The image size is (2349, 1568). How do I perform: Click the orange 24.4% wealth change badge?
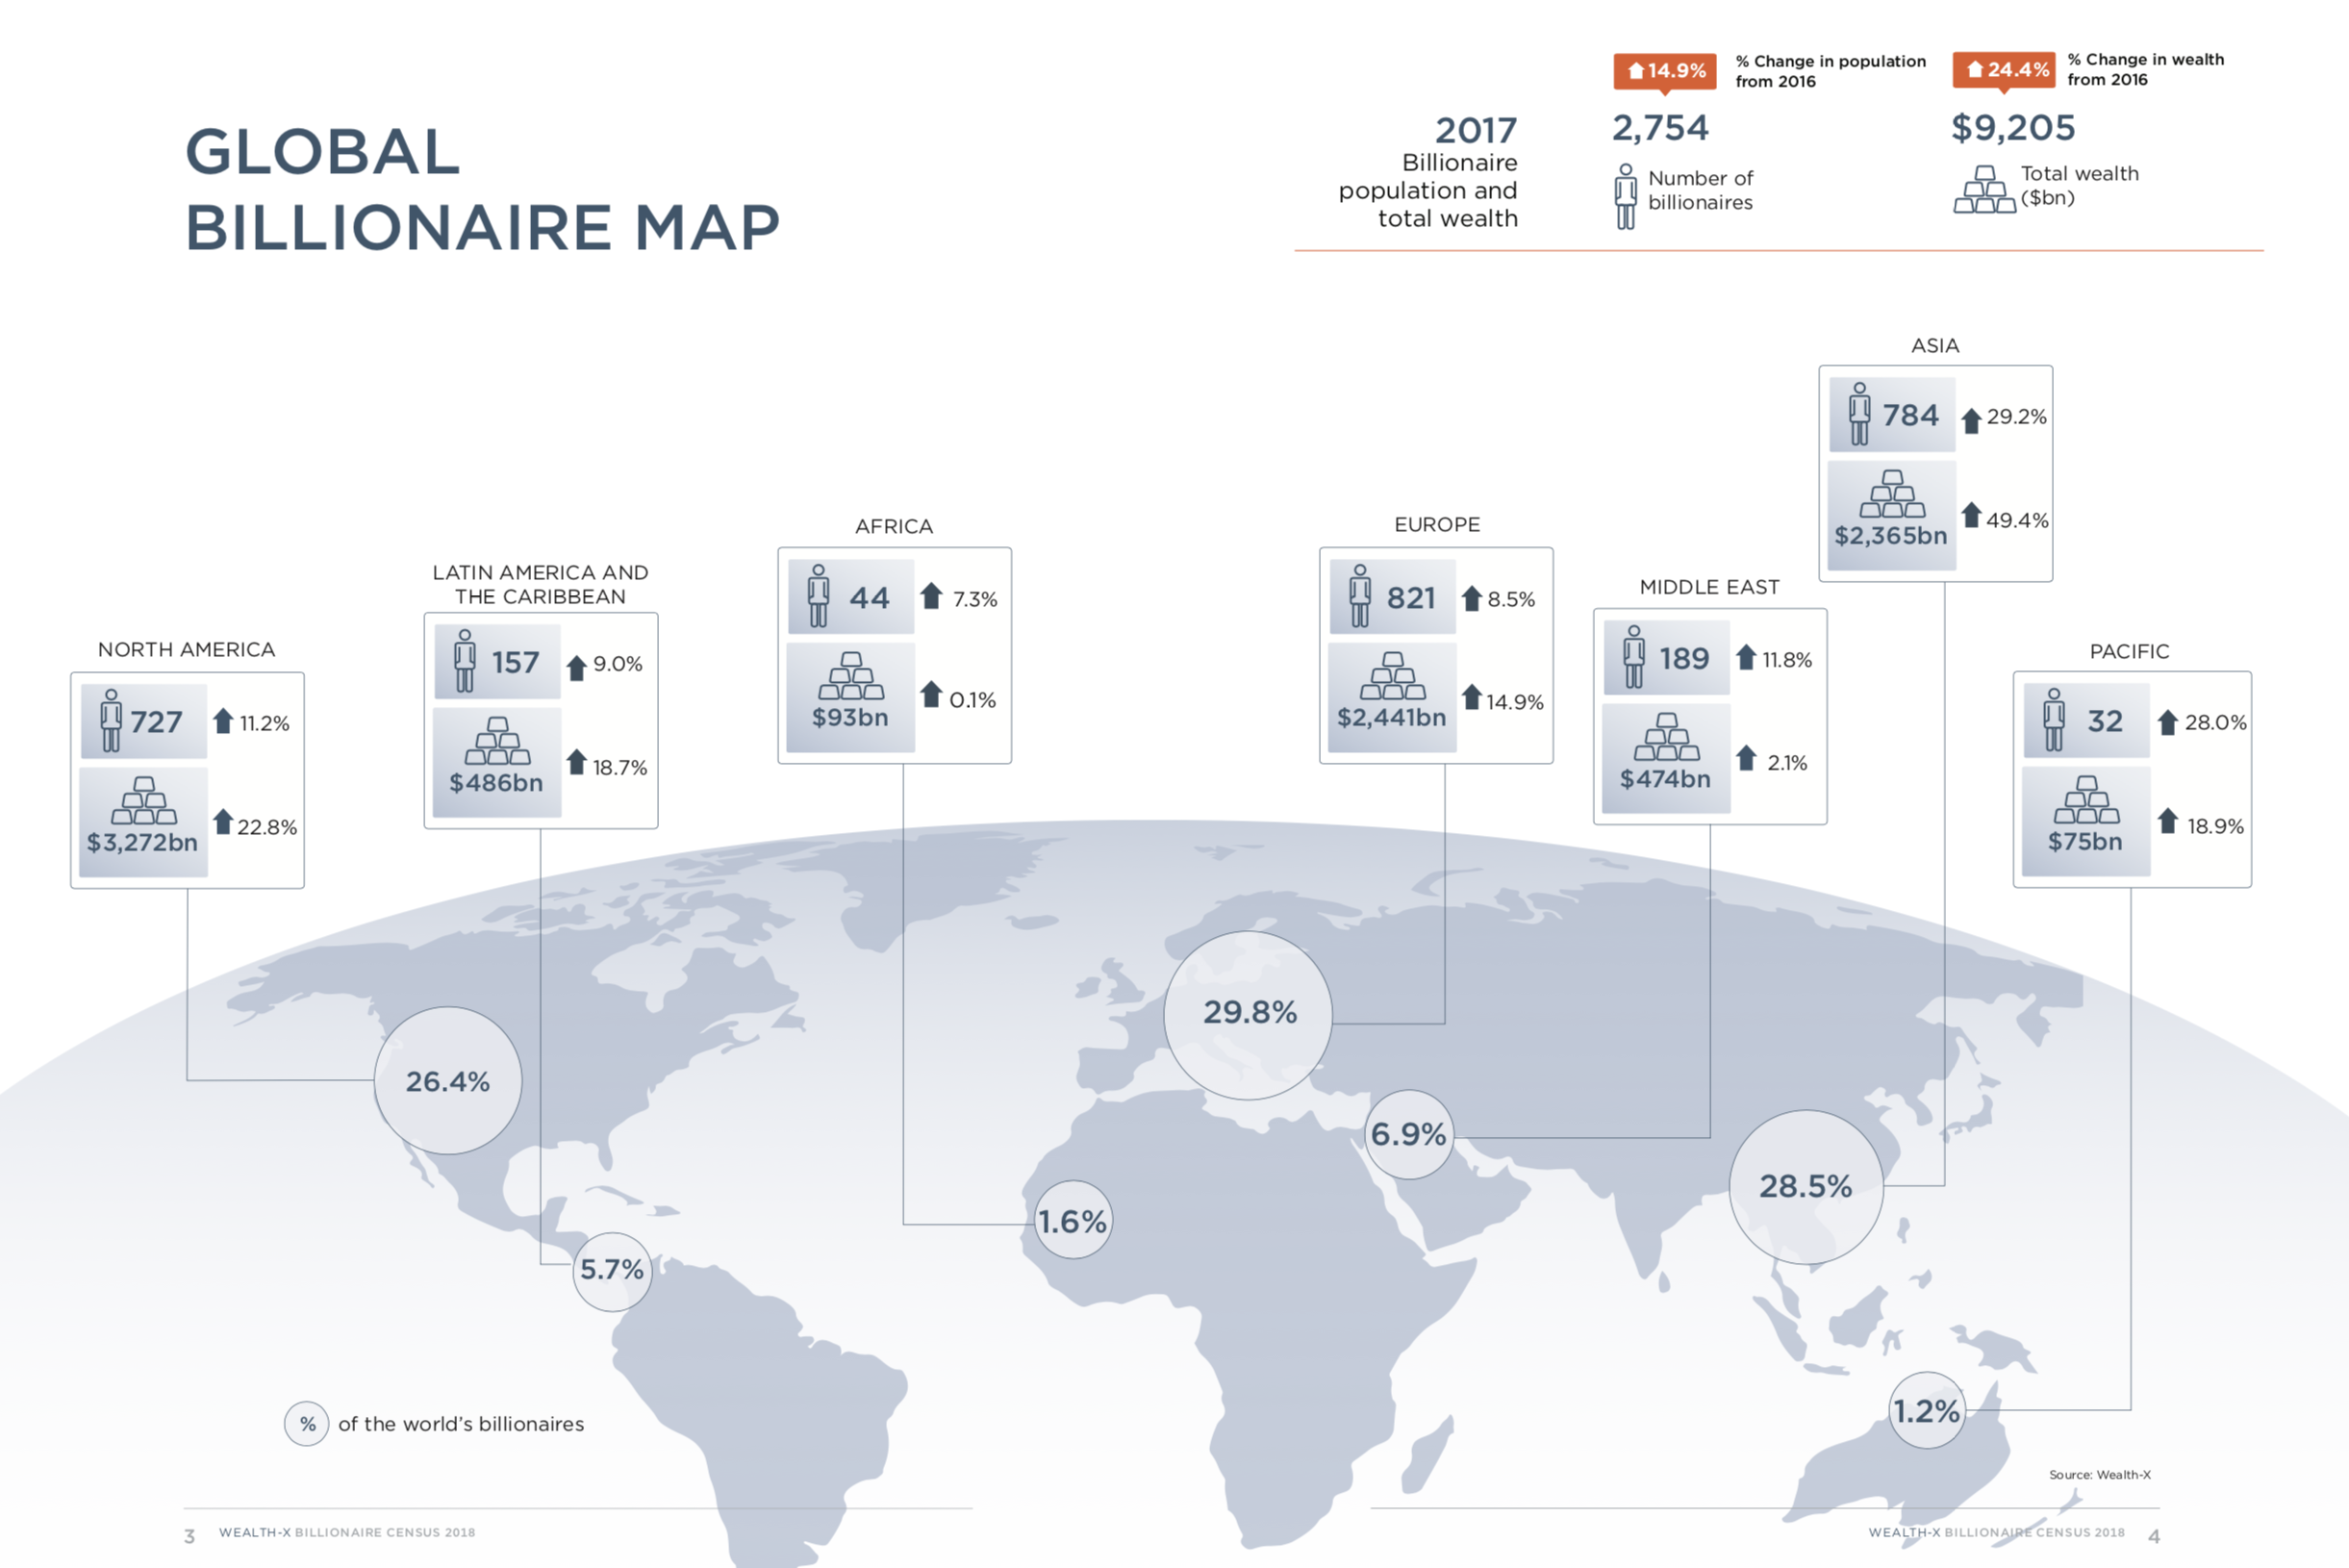tap(2003, 69)
